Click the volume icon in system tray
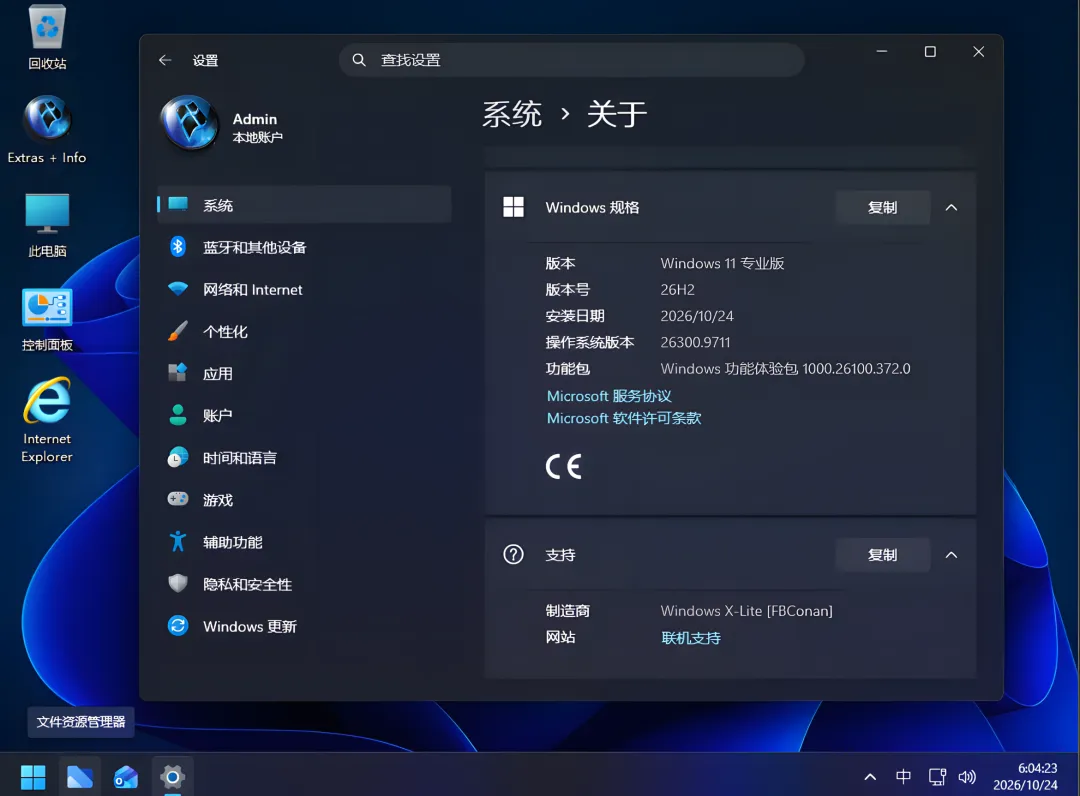The height and width of the screenshot is (796, 1080). pos(967,777)
